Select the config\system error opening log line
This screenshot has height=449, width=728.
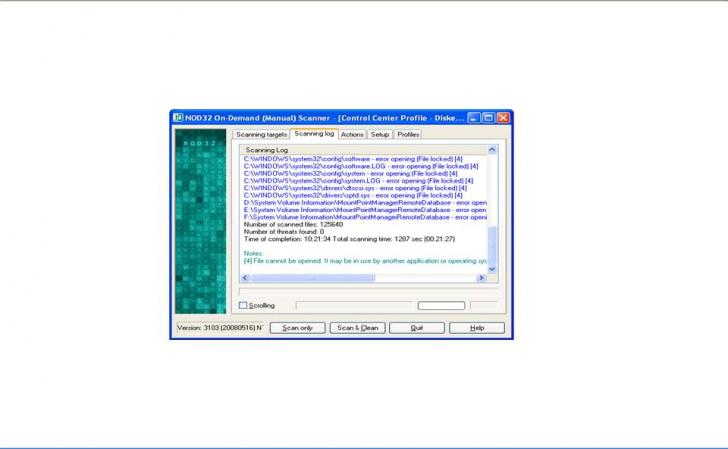coord(351,174)
